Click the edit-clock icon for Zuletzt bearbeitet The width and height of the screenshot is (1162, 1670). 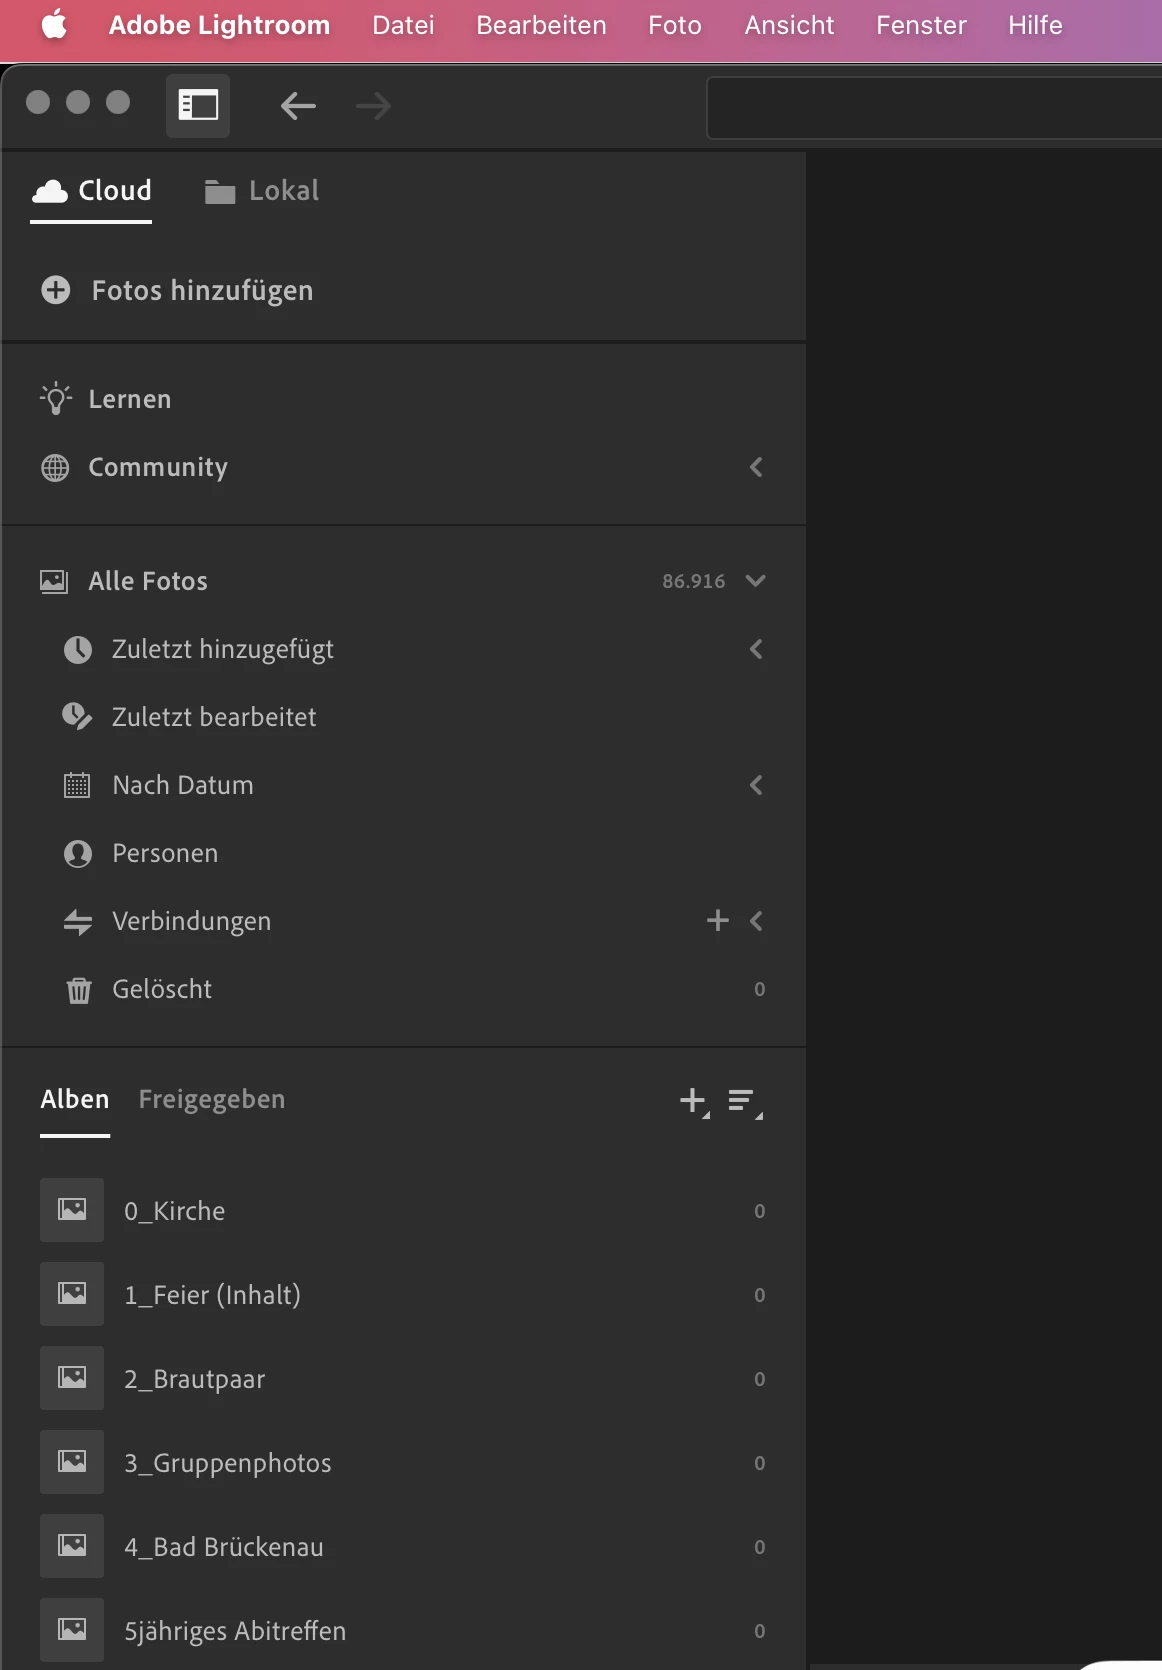point(77,717)
